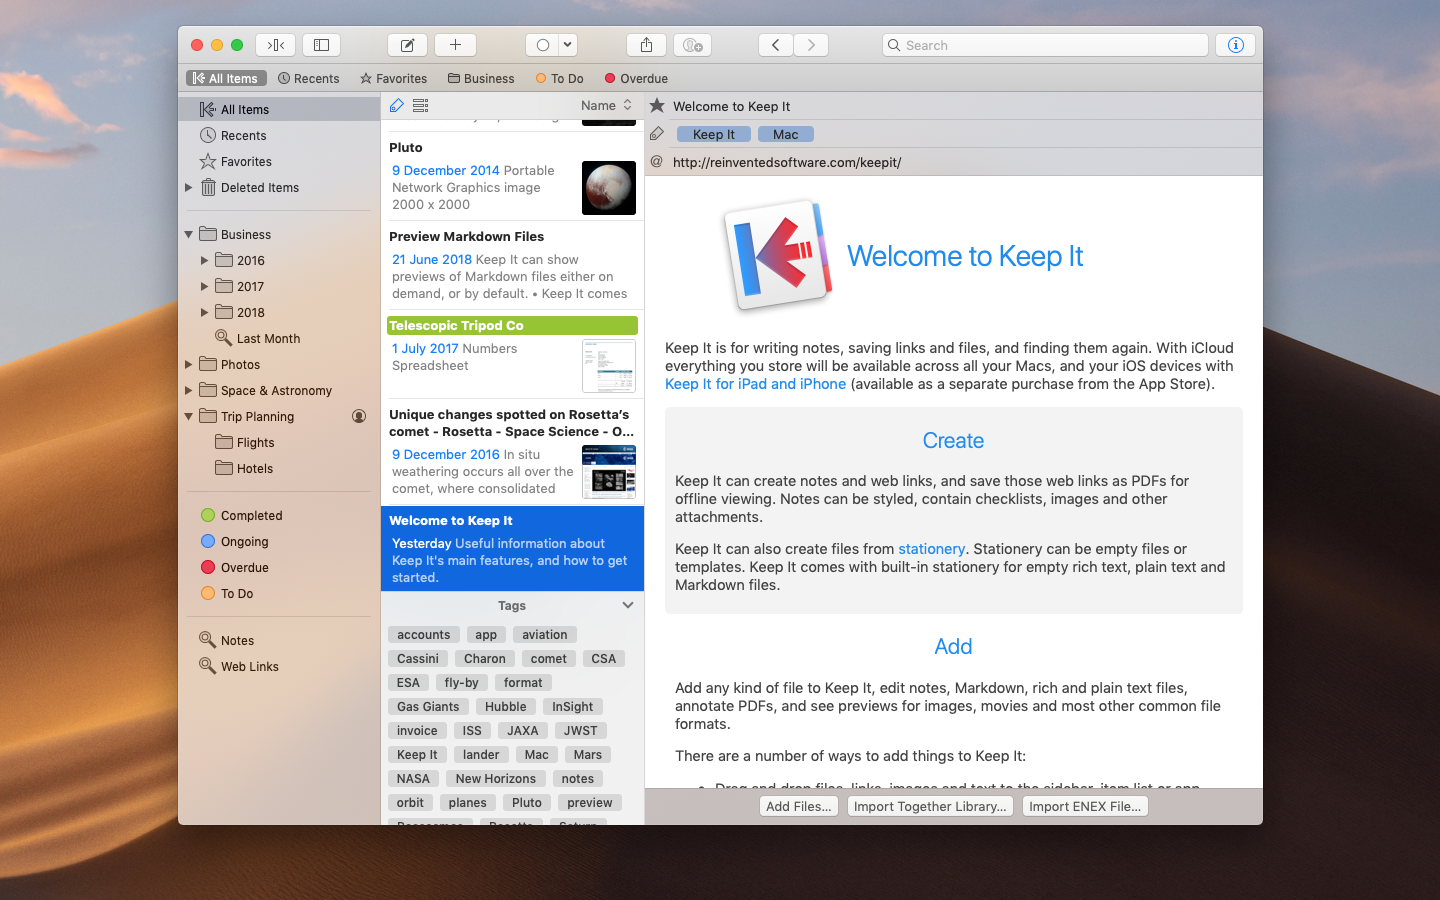Click the sharing person icon on Trip Planning
This screenshot has height=900, width=1440.
click(x=359, y=416)
